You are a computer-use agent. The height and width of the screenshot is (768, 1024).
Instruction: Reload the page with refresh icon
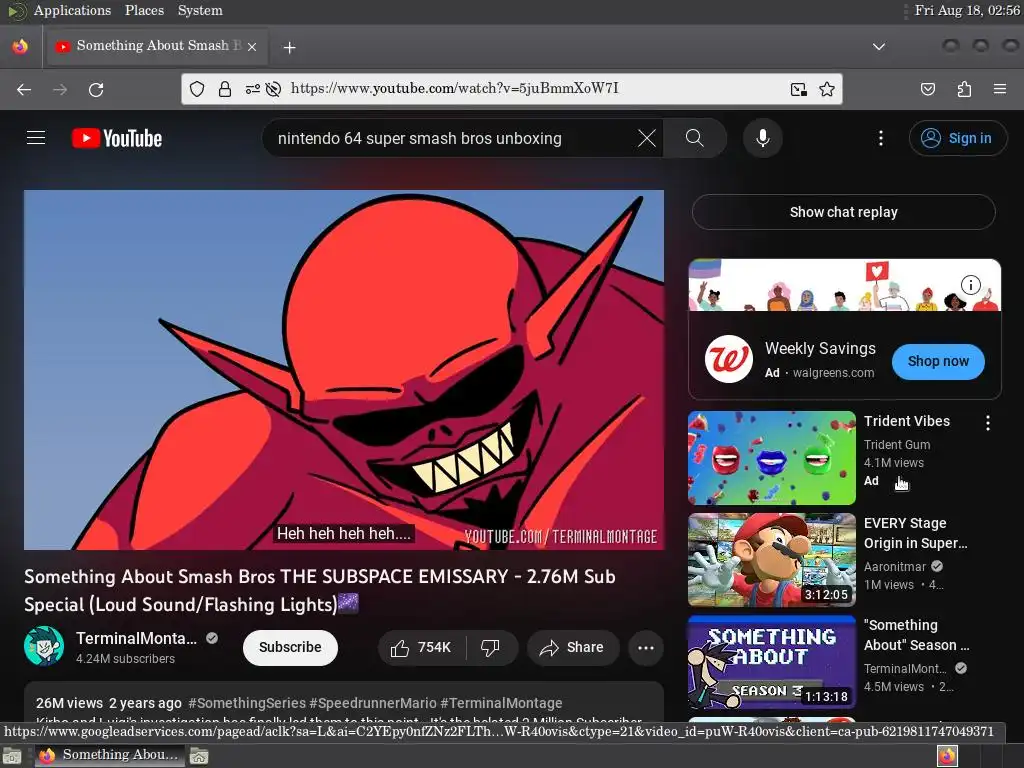pos(96,89)
